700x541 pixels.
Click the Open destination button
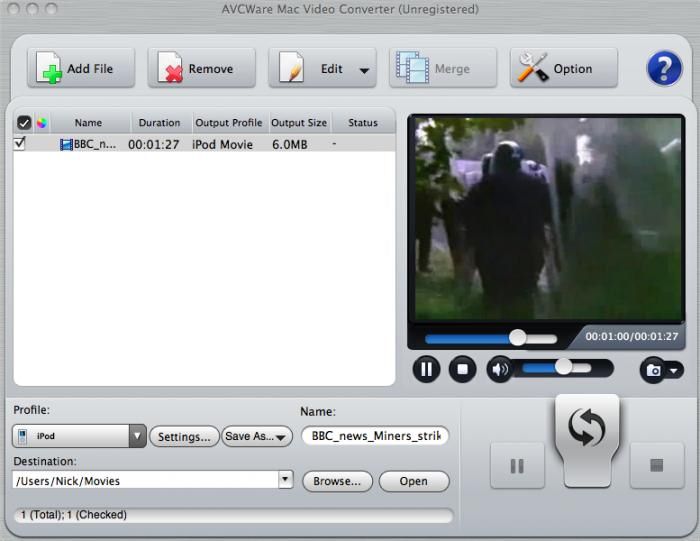click(414, 481)
